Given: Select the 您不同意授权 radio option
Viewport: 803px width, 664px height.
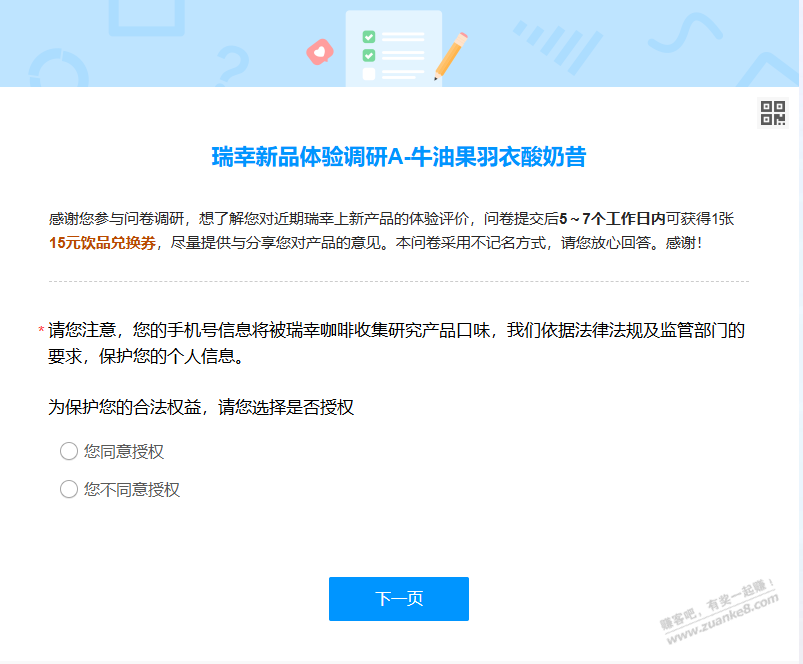Looking at the screenshot, I should tap(69, 489).
